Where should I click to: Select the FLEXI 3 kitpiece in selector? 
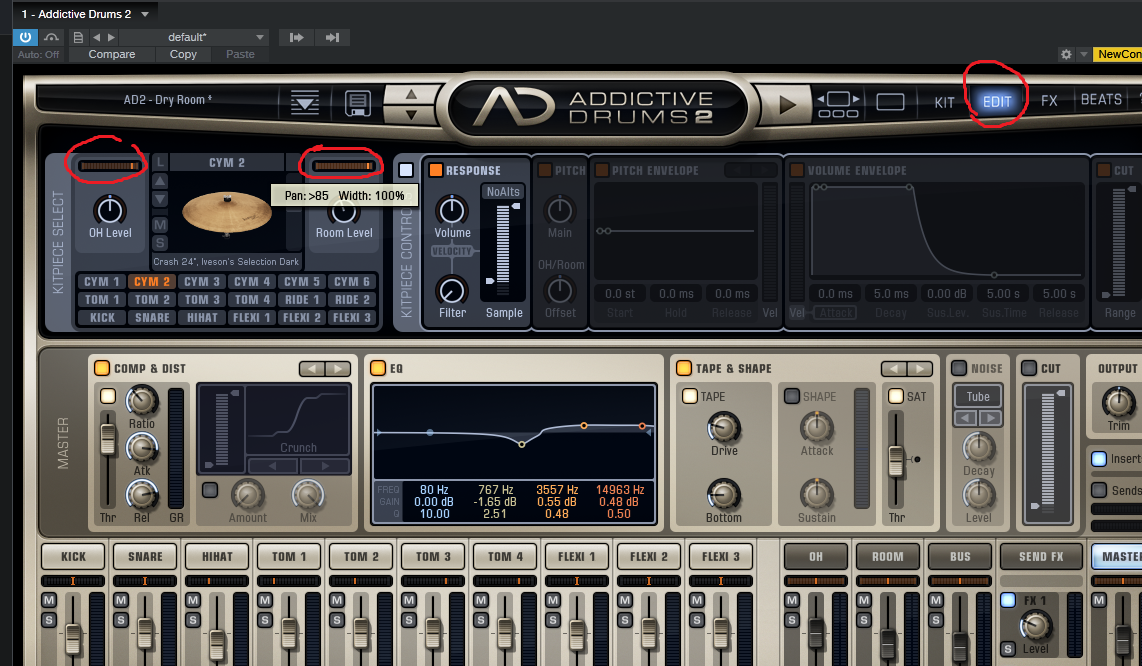[352, 318]
